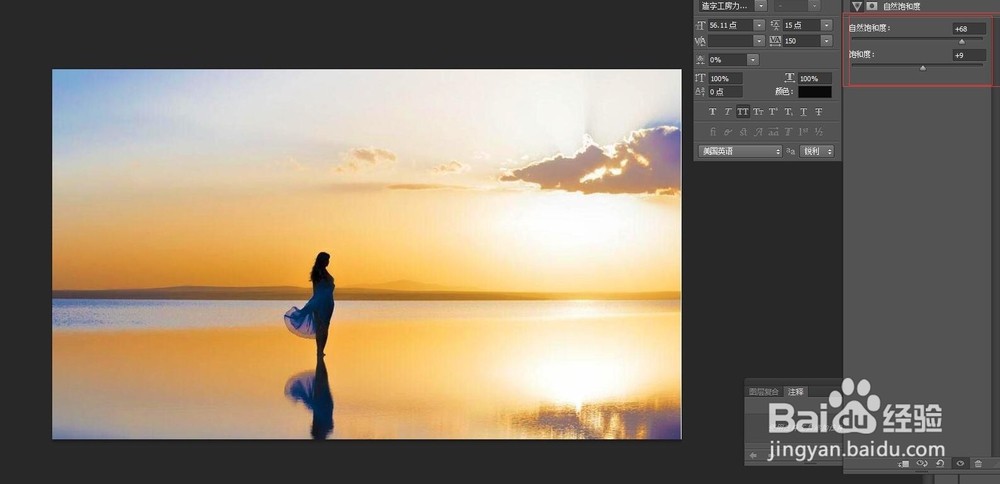The width and height of the screenshot is (1000, 484).
Task: Enable stylistic alternates (aa) OpenType option
Action: point(773,132)
